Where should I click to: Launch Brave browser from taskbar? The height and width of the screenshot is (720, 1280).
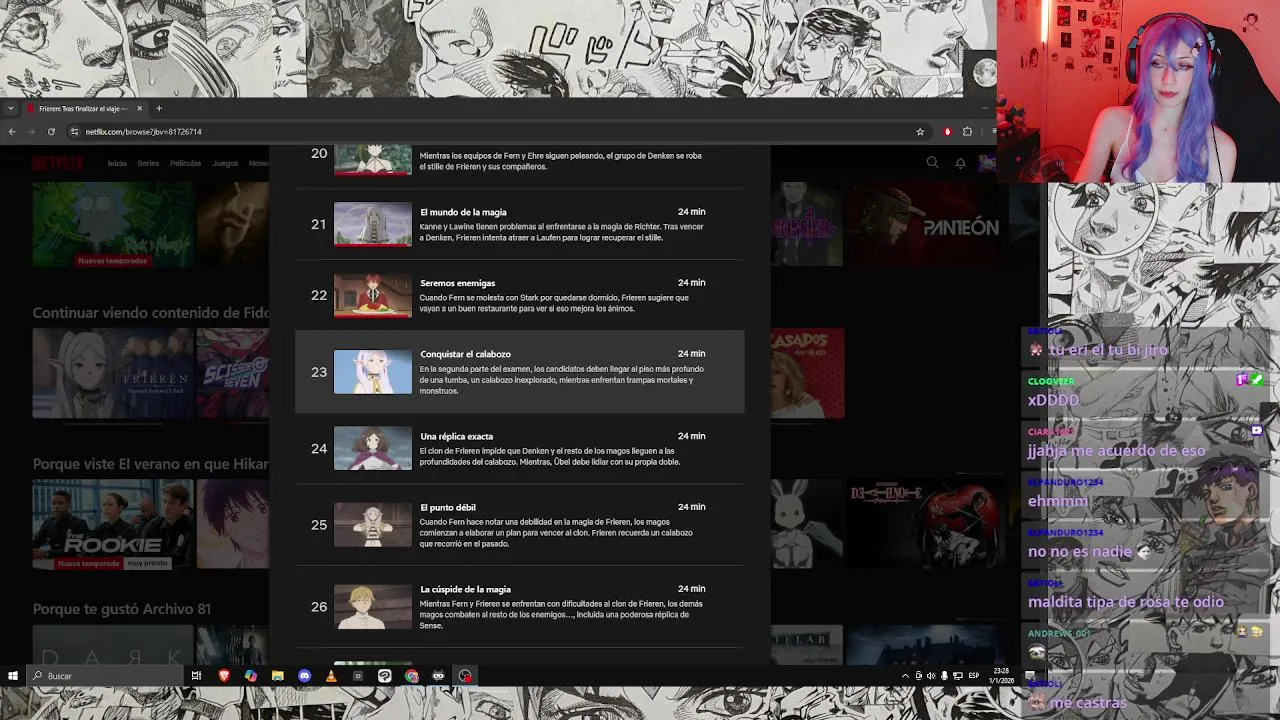(224, 676)
